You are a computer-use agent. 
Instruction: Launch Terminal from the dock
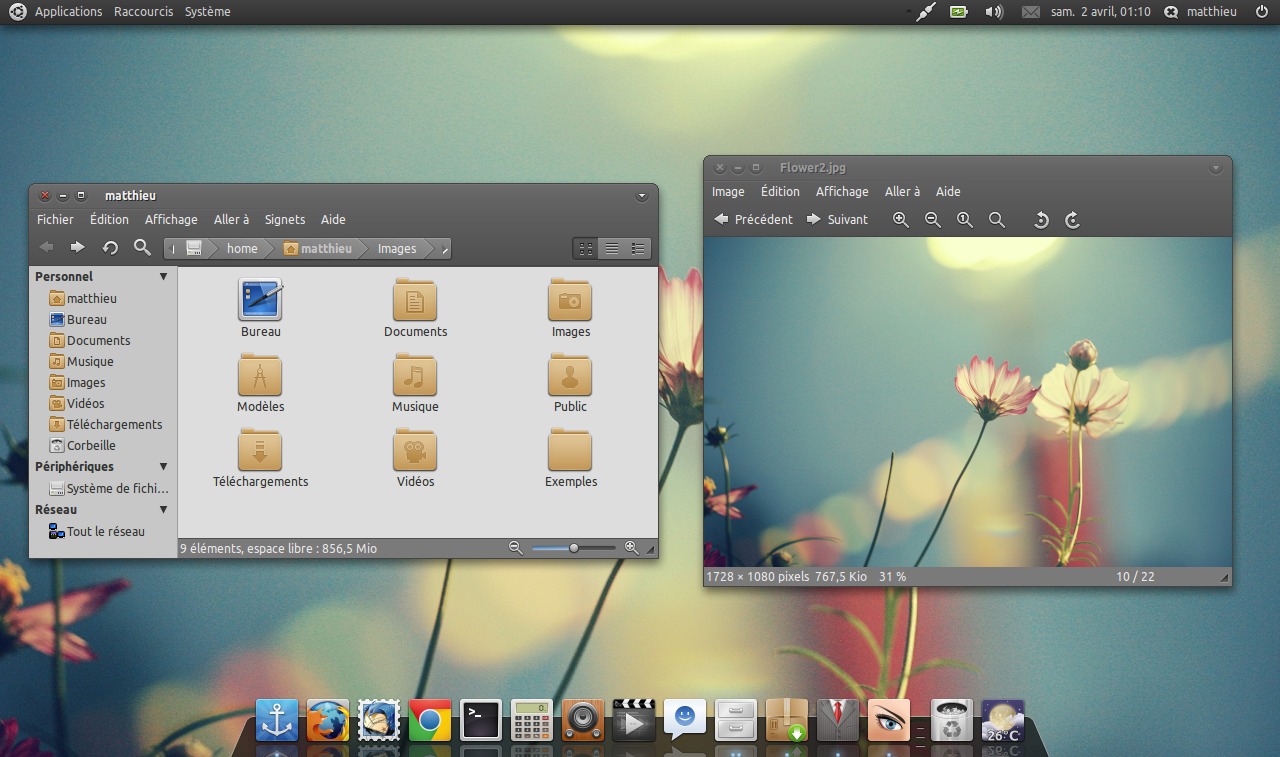481,720
